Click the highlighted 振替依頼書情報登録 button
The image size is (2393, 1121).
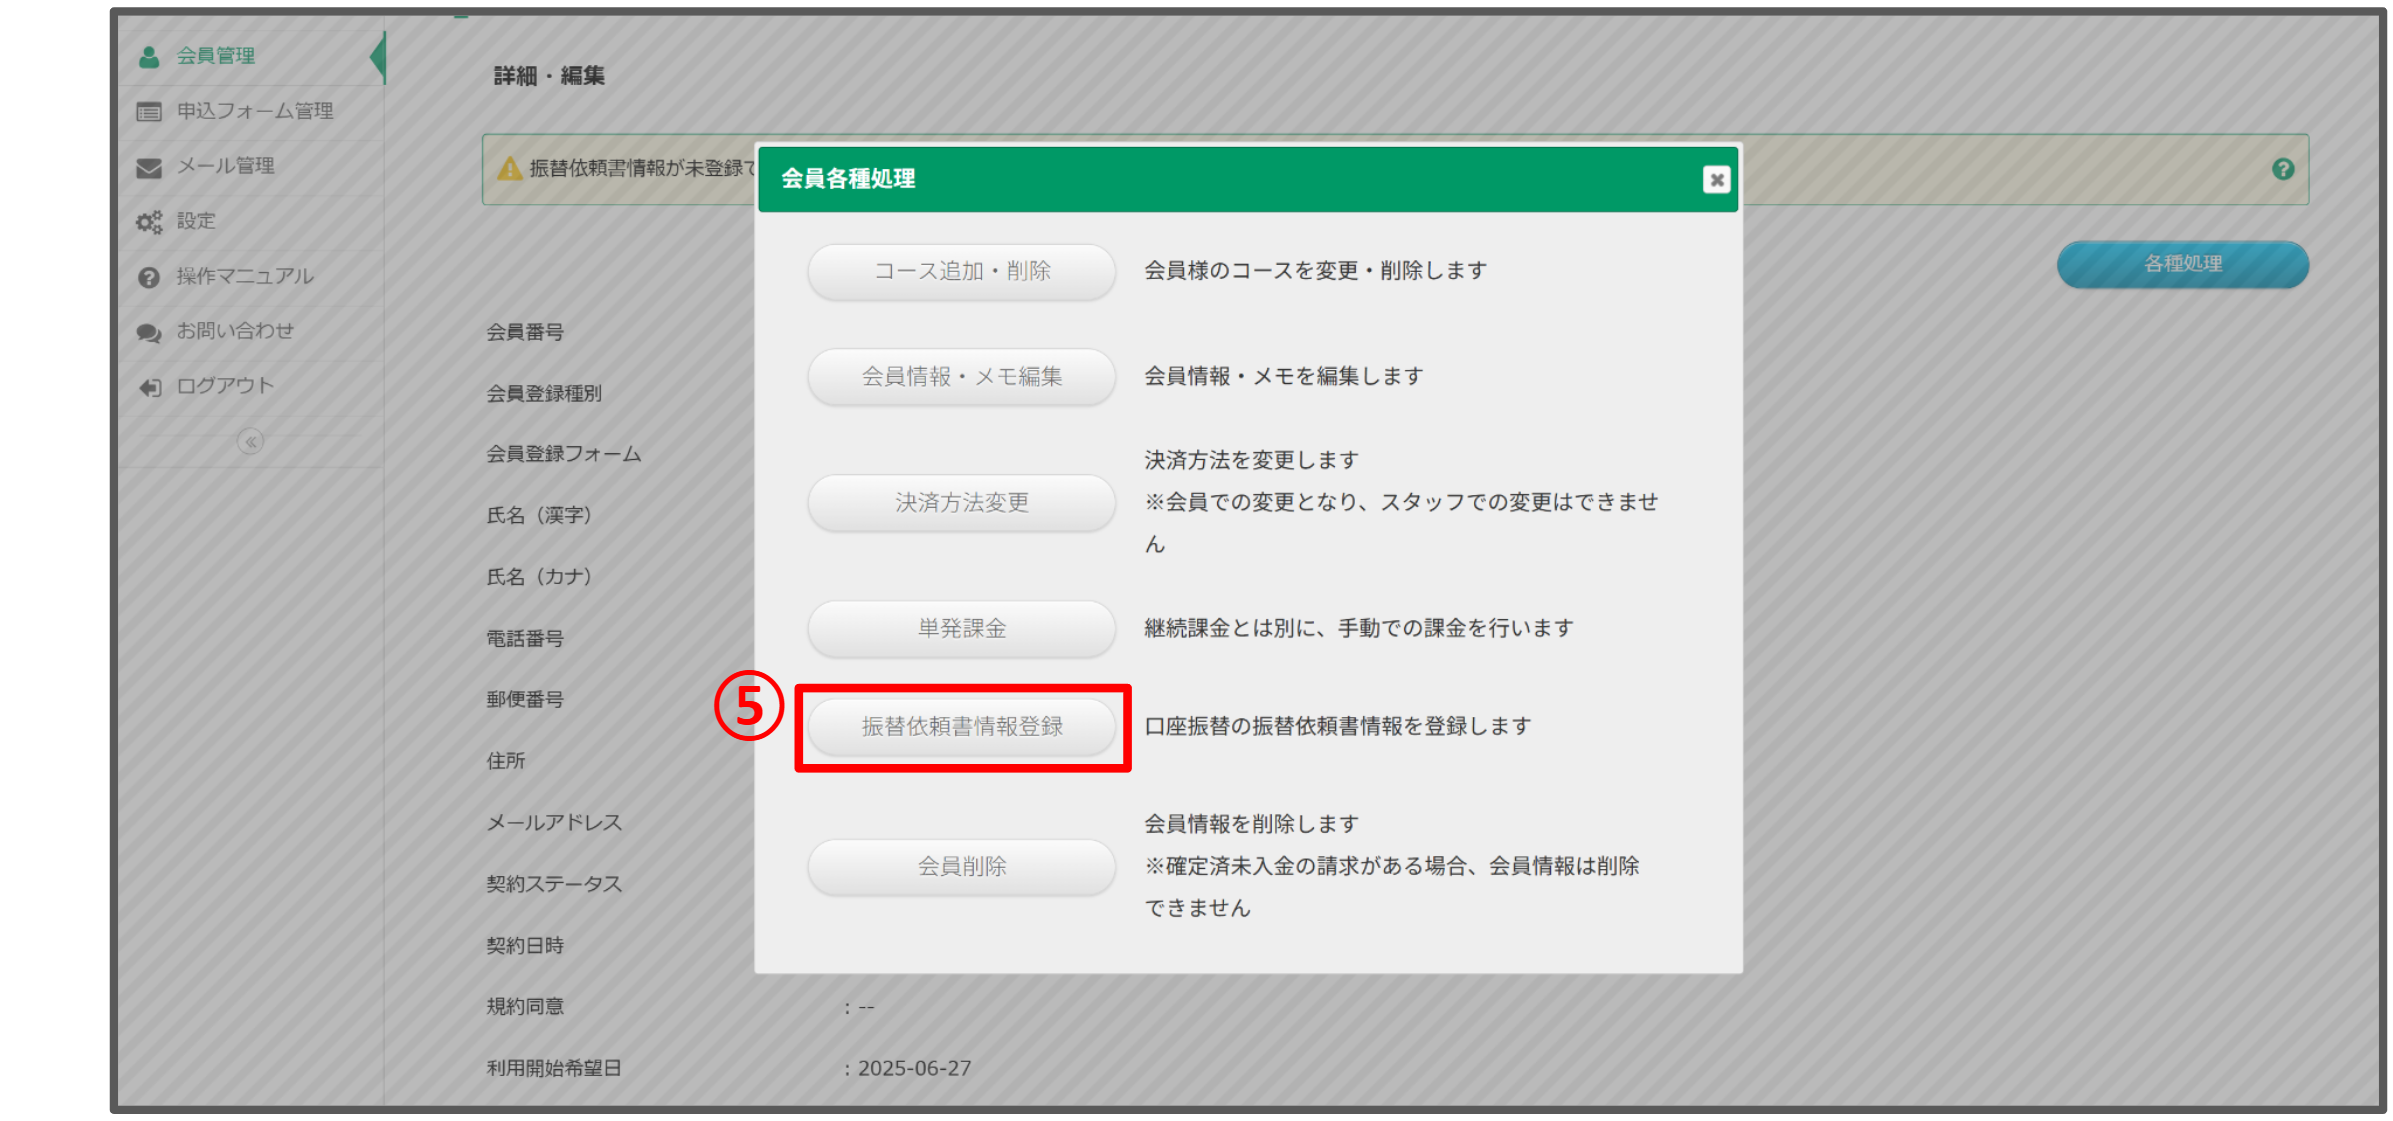961,727
